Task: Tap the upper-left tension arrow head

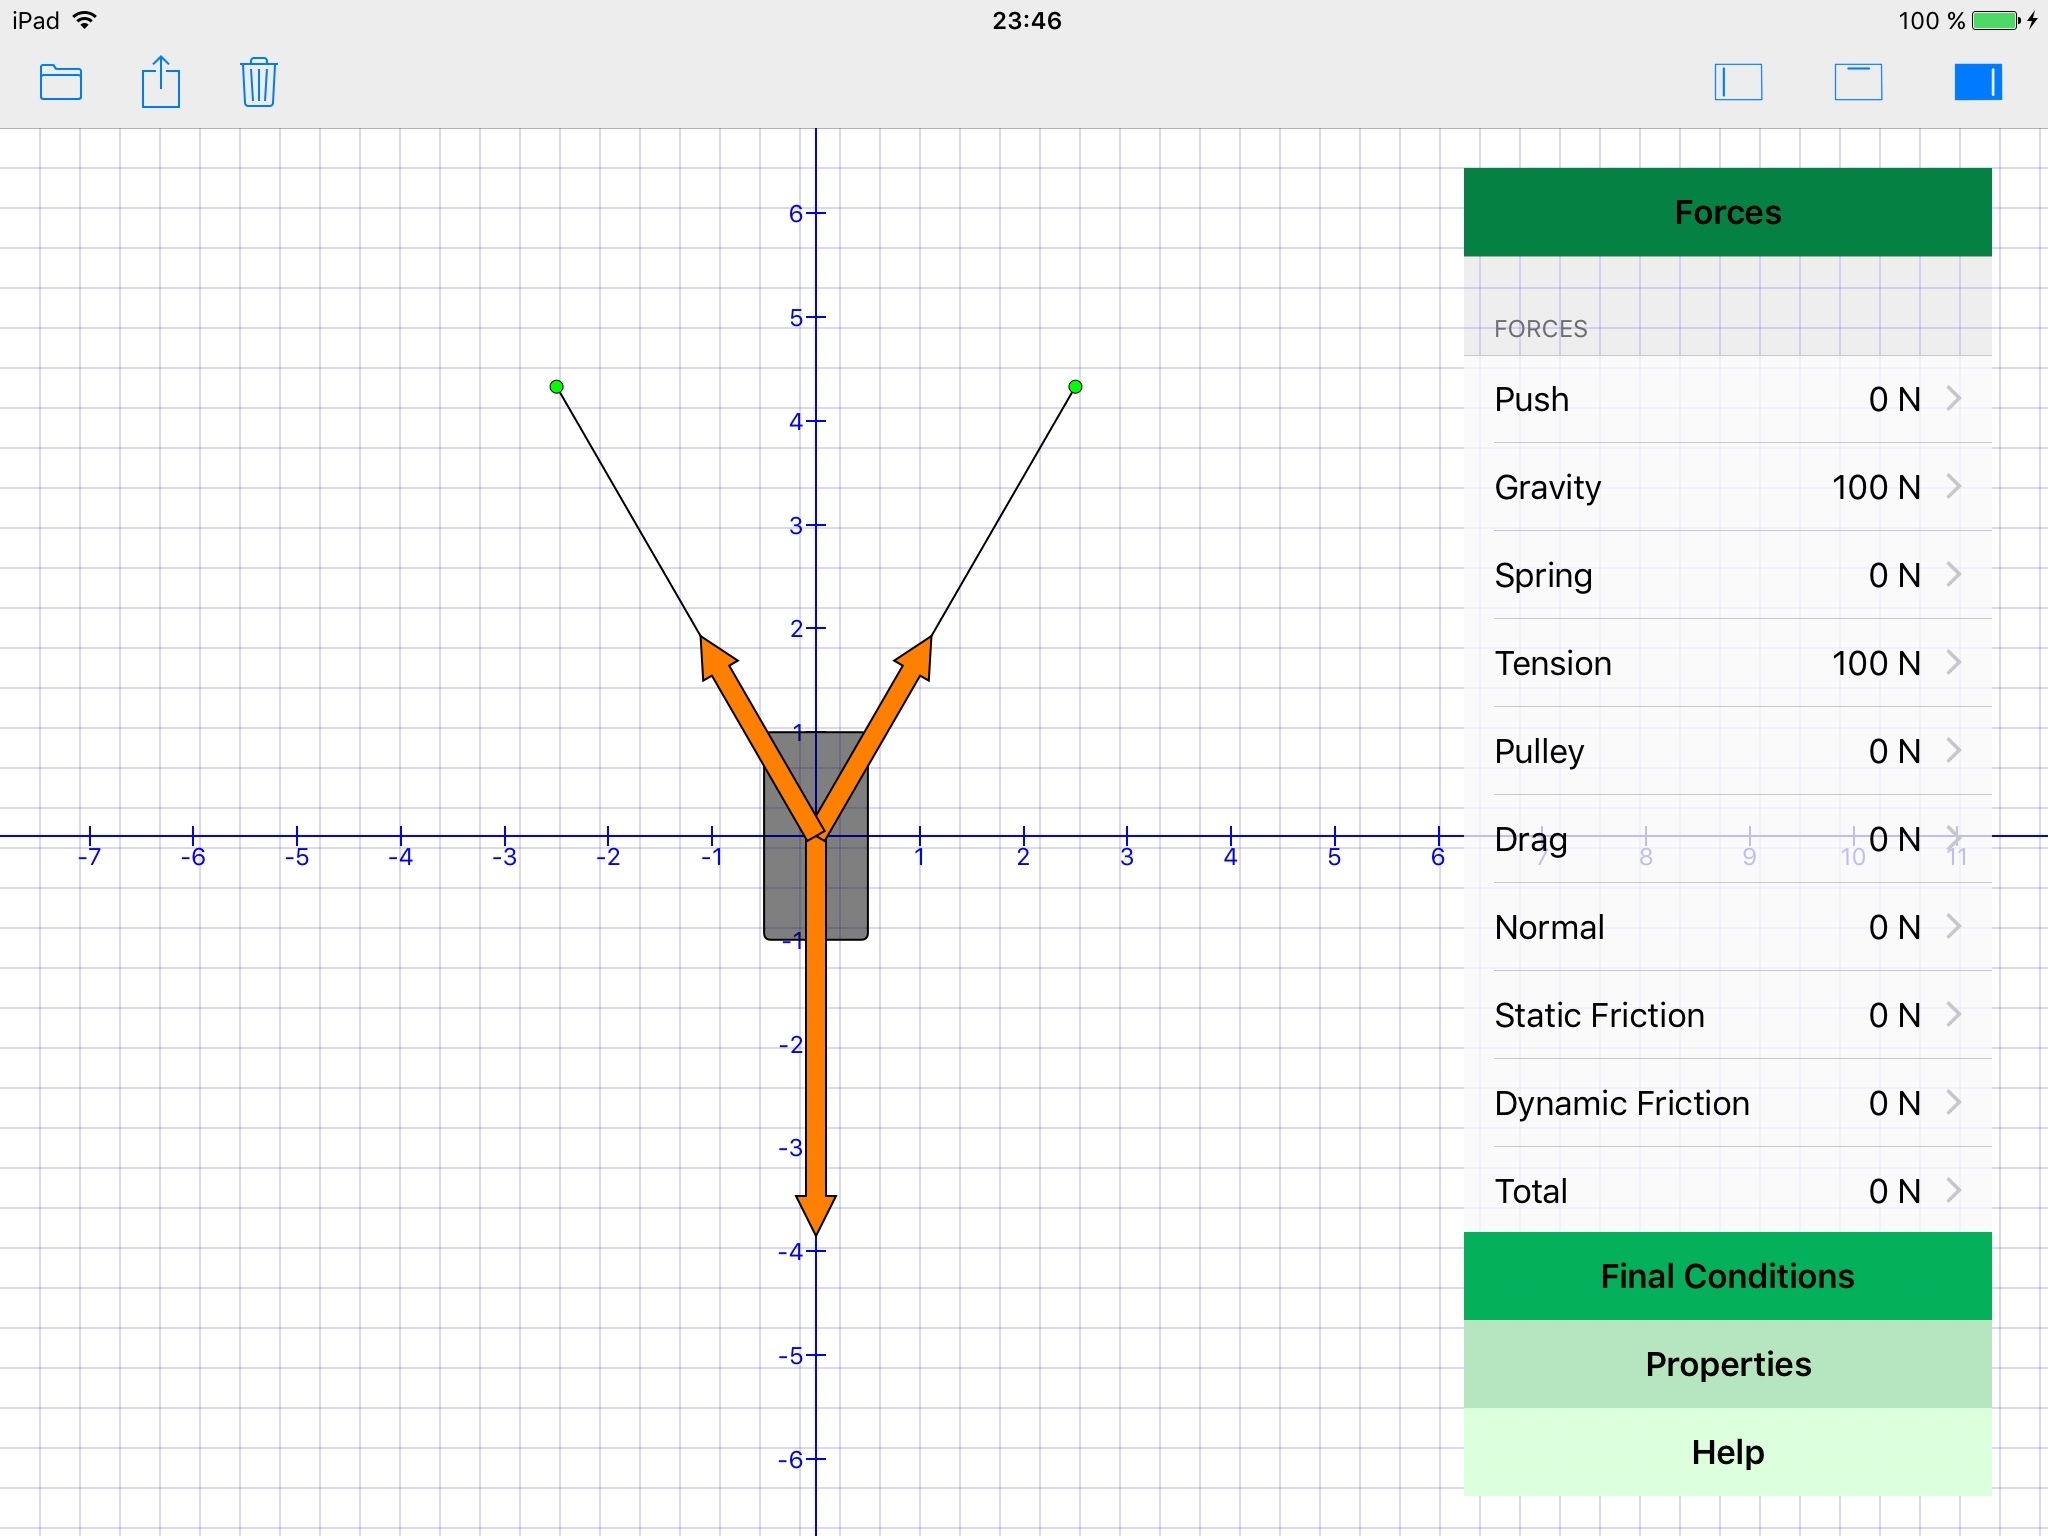Action: click(713, 659)
